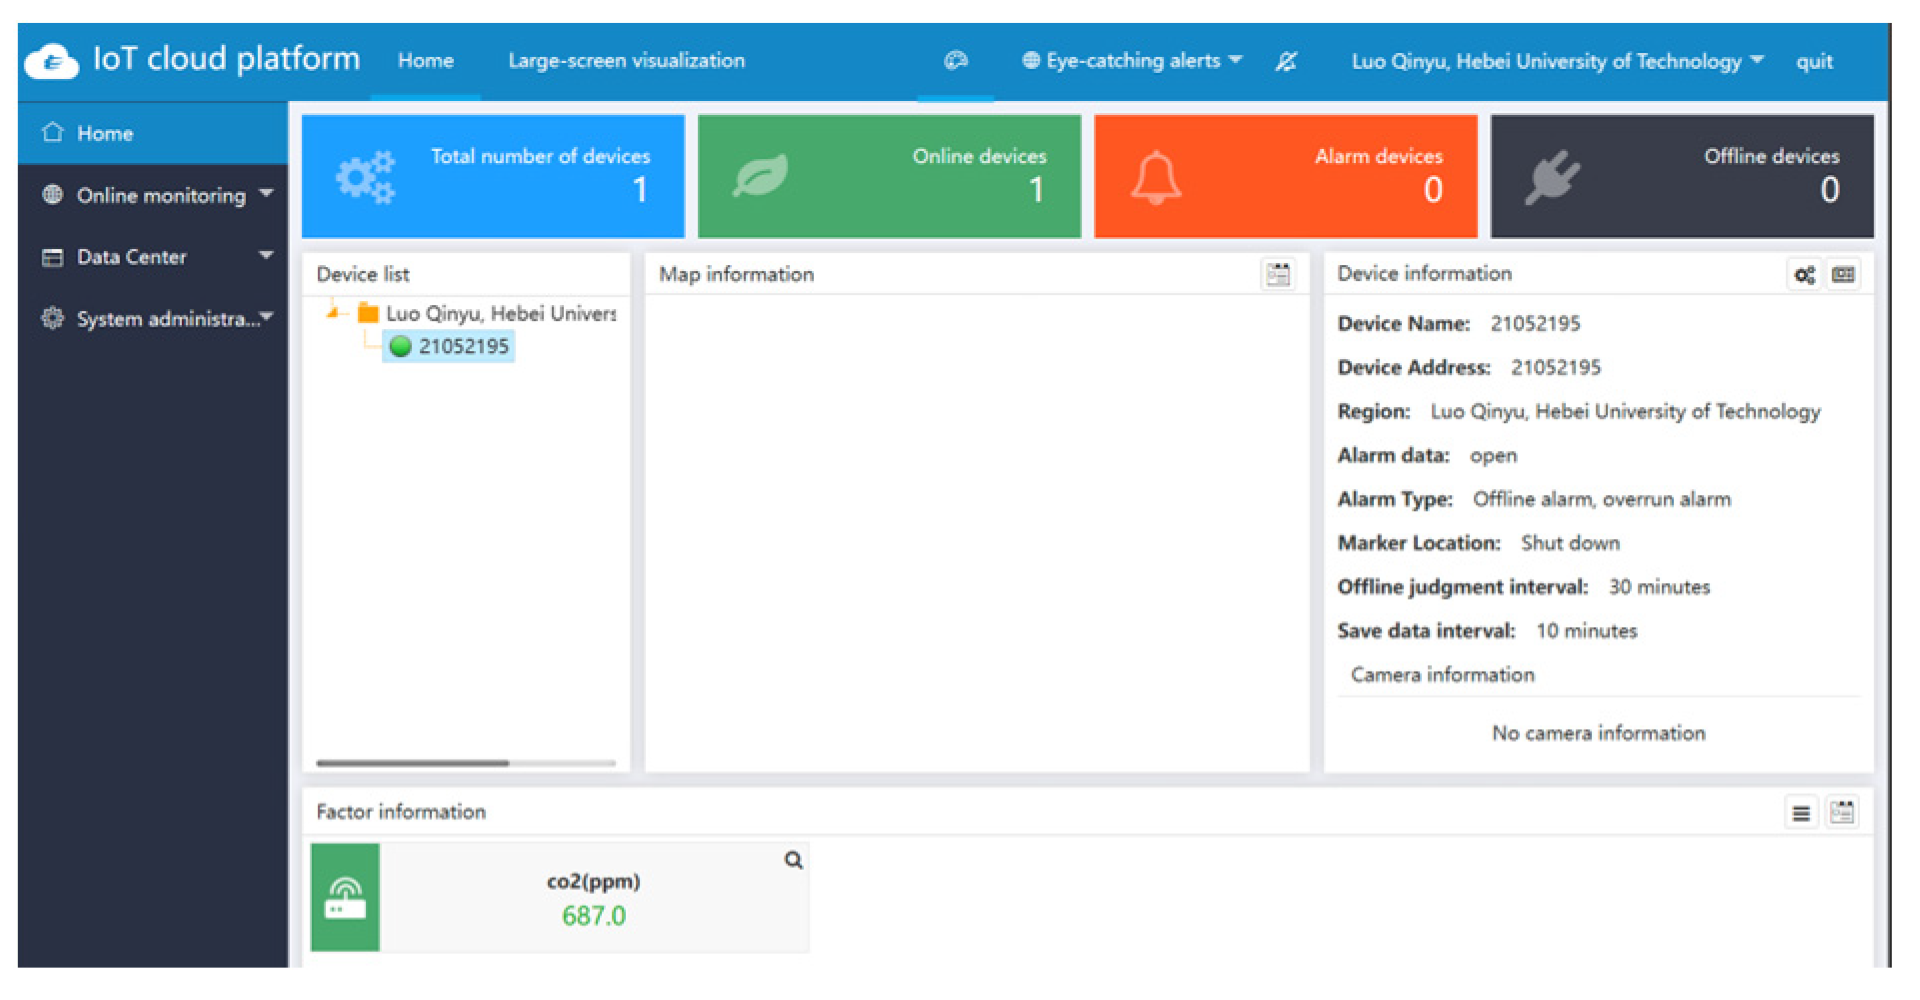Open device settings gears icon
The width and height of the screenshot is (1920, 1000).
pos(1804,275)
